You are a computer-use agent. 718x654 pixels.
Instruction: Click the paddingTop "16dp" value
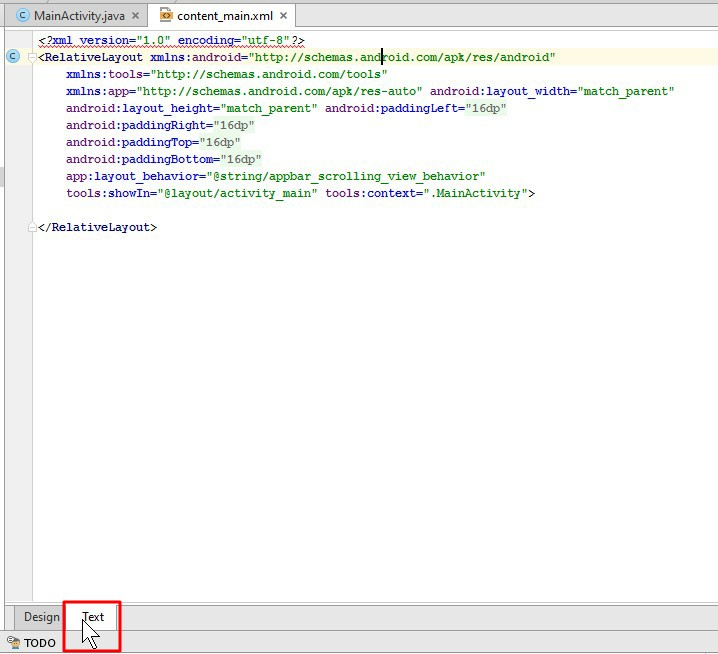[220, 142]
